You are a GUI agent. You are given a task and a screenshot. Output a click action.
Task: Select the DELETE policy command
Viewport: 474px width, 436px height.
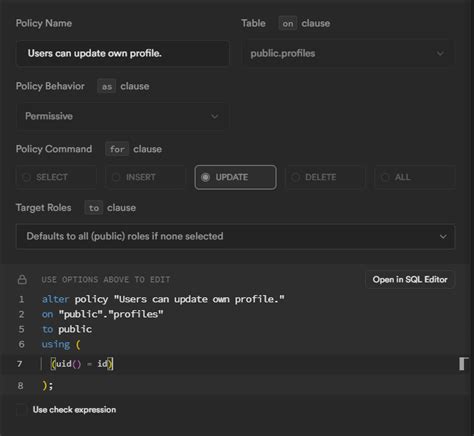(x=325, y=177)
